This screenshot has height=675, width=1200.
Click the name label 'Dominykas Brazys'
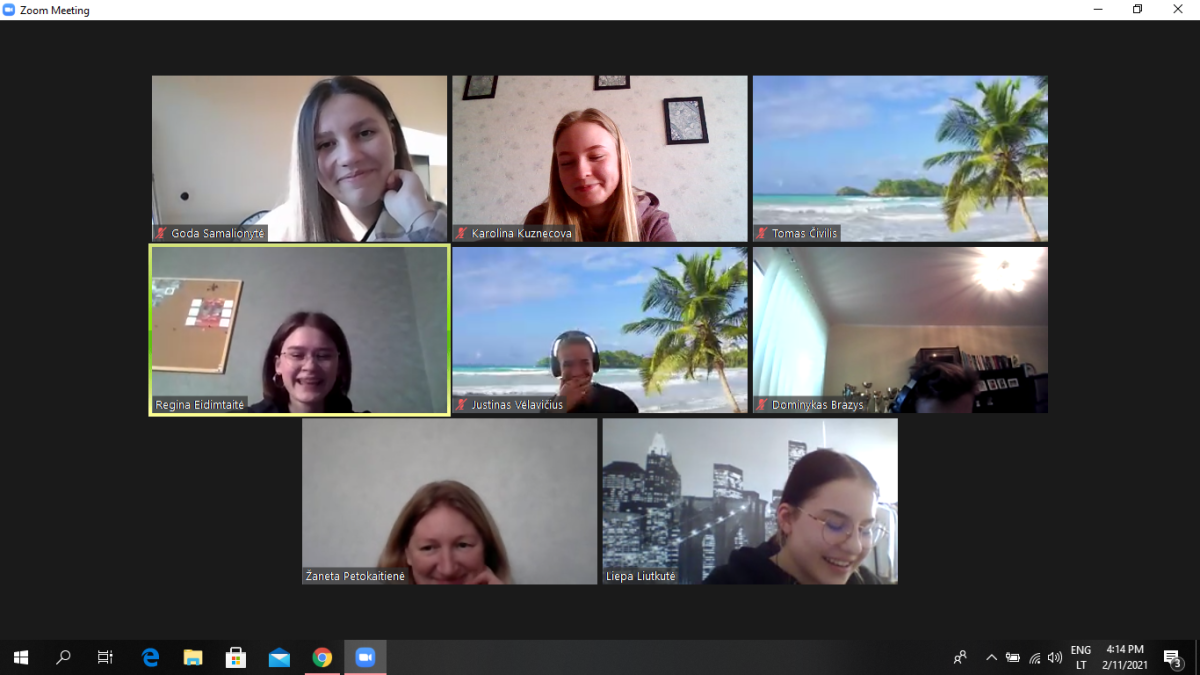click(x=818, y=405)
